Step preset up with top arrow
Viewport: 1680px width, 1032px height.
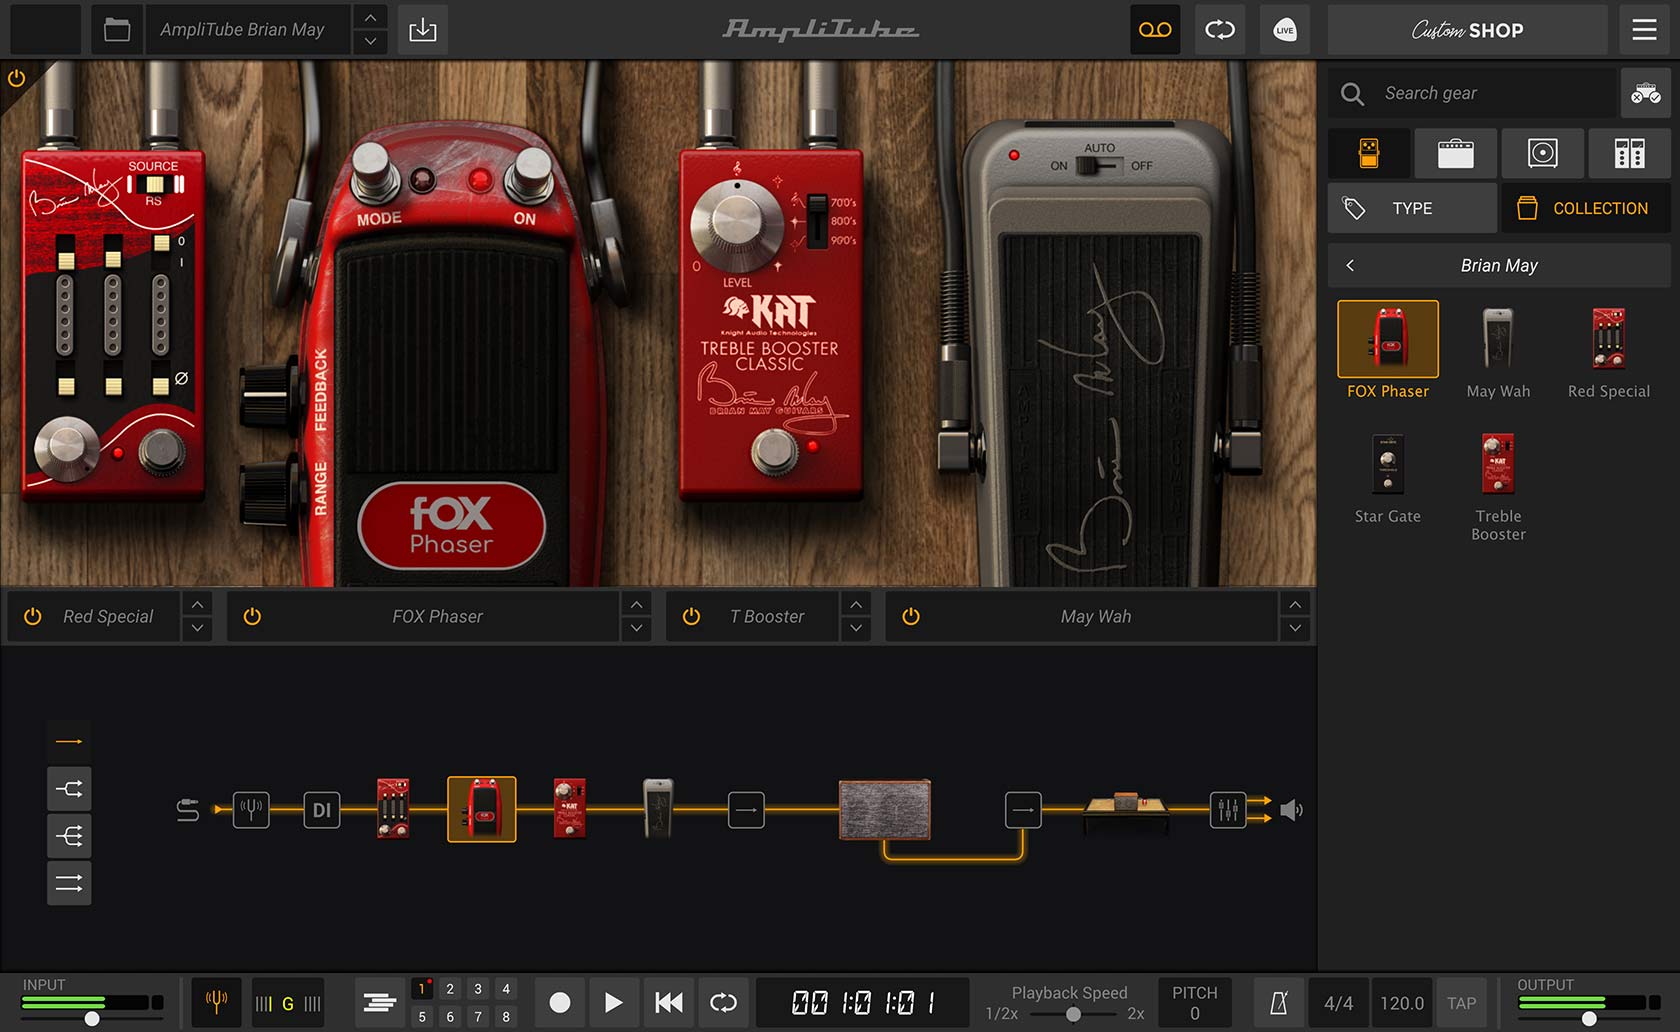coord(370,18)
